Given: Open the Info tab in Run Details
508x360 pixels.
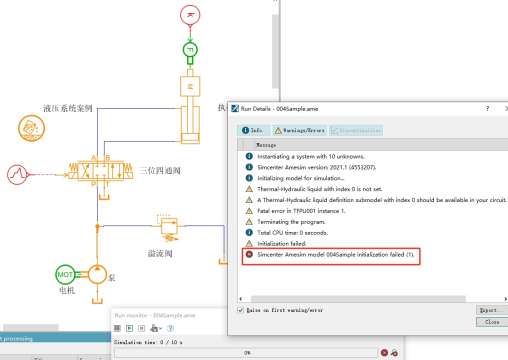Looking at the screenshot, I should [252, 130].
